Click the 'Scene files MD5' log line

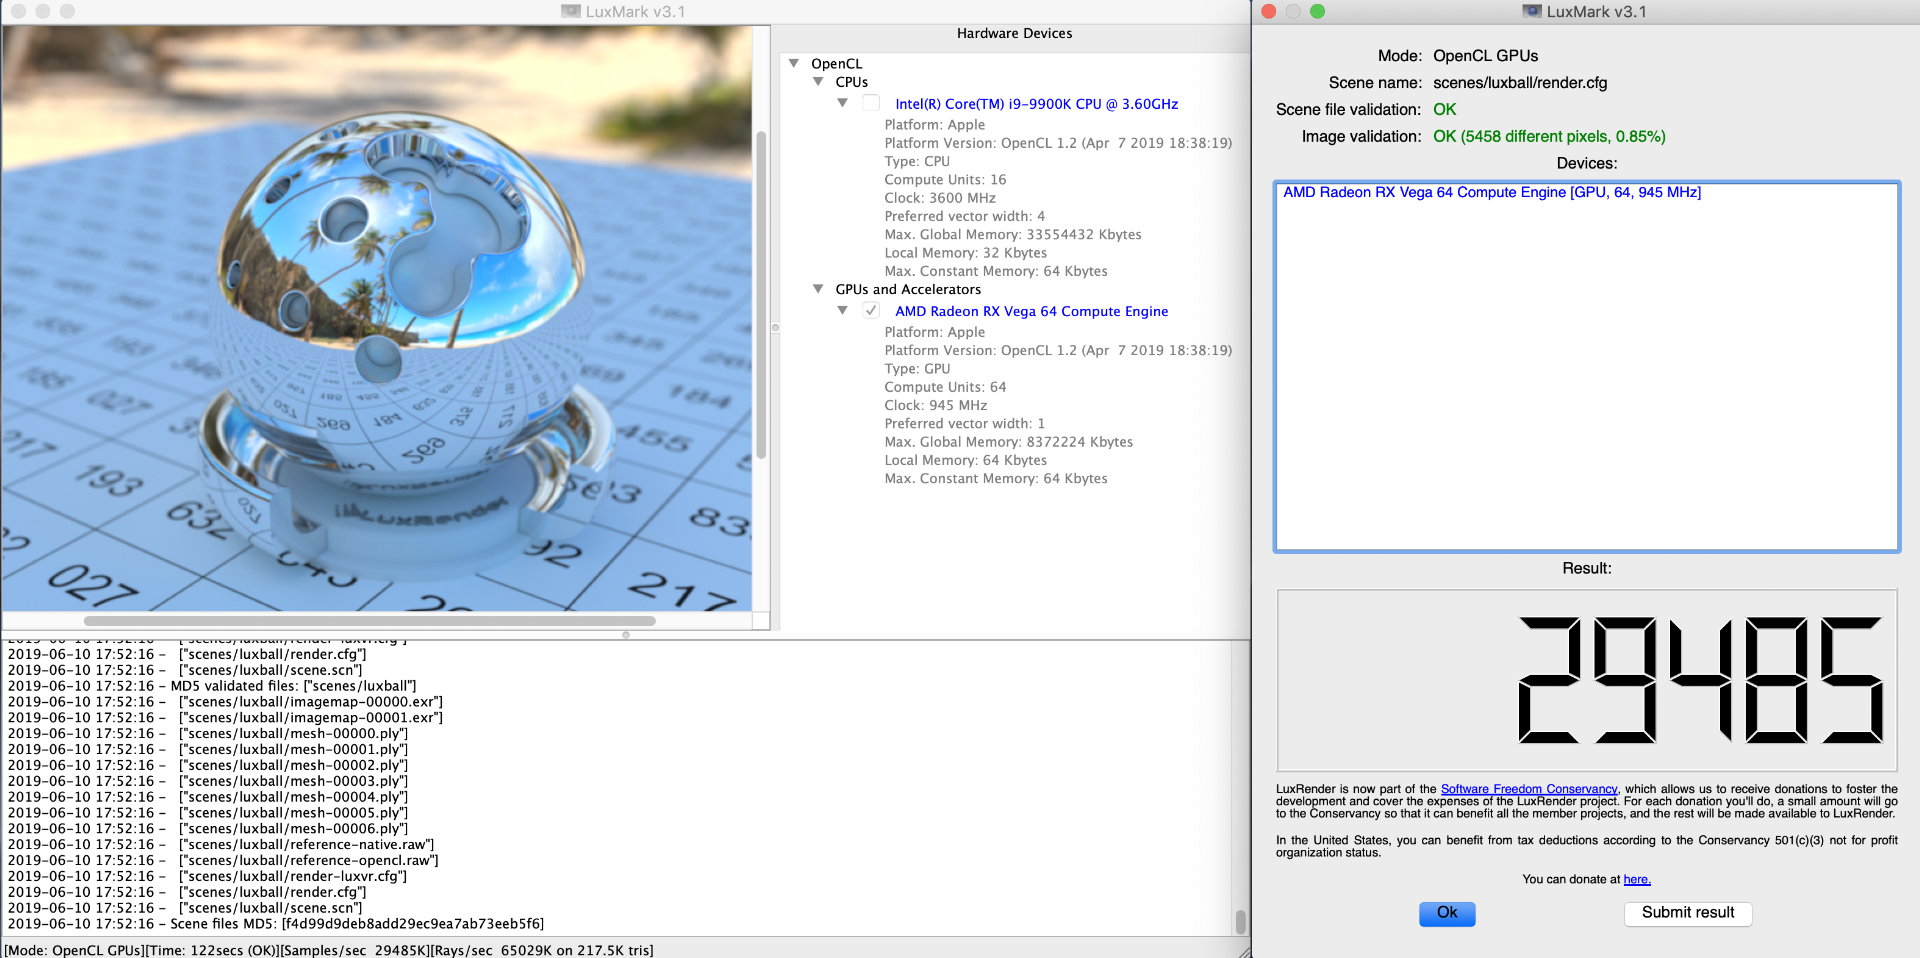point(276,924)
